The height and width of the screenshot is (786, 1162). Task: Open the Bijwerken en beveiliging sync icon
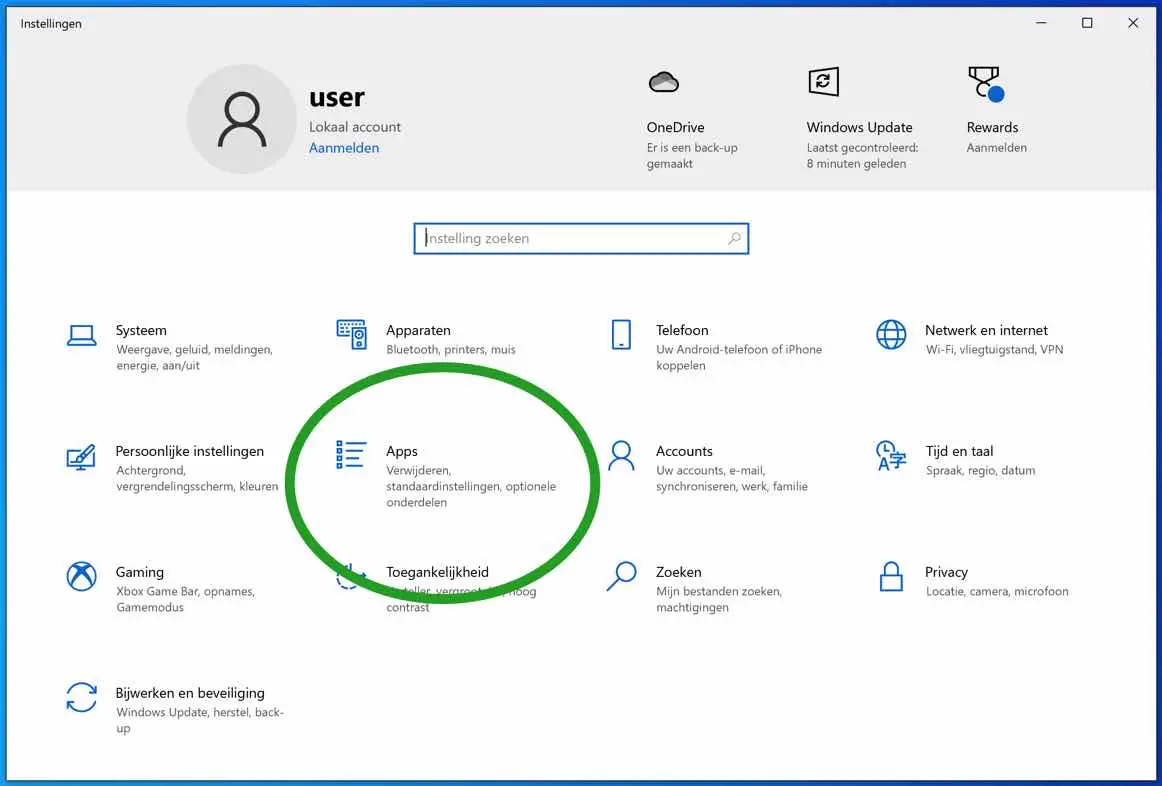coord(82,697)
